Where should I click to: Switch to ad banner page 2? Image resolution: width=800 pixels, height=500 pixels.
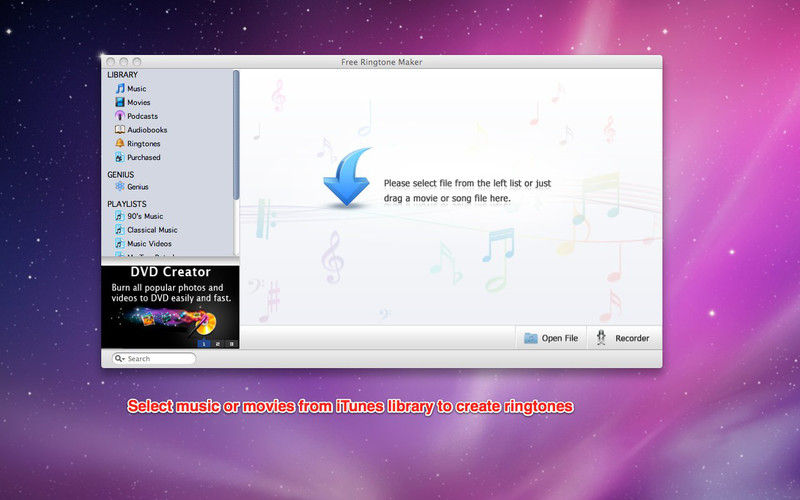pos(218,344)
